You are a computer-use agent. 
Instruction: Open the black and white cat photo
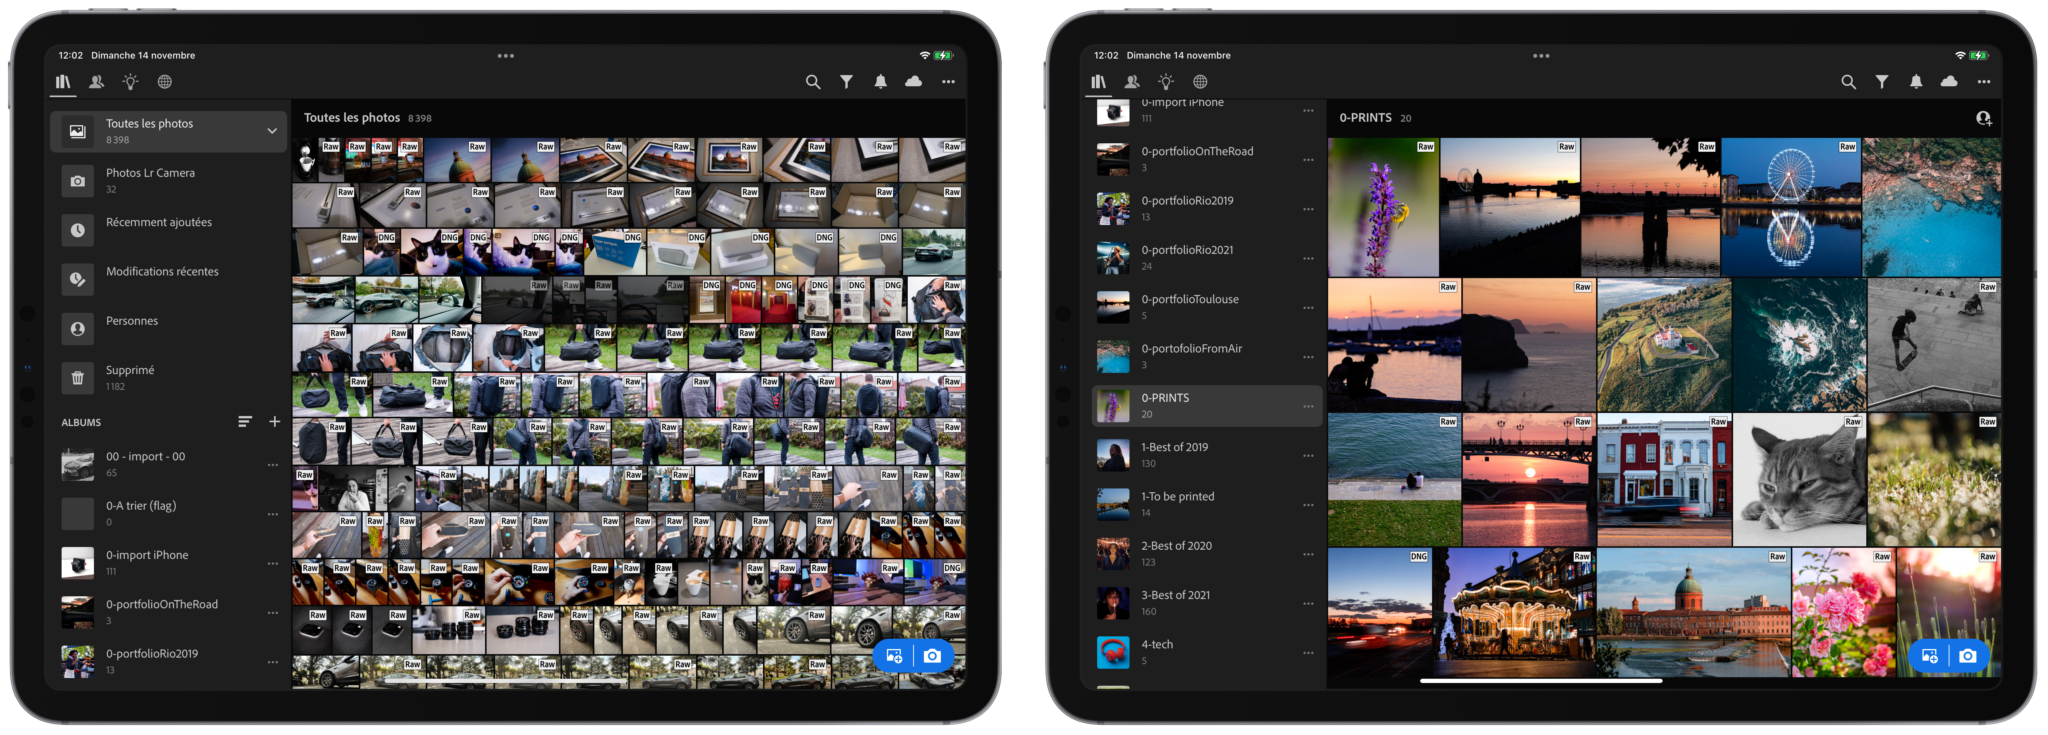1799,479
